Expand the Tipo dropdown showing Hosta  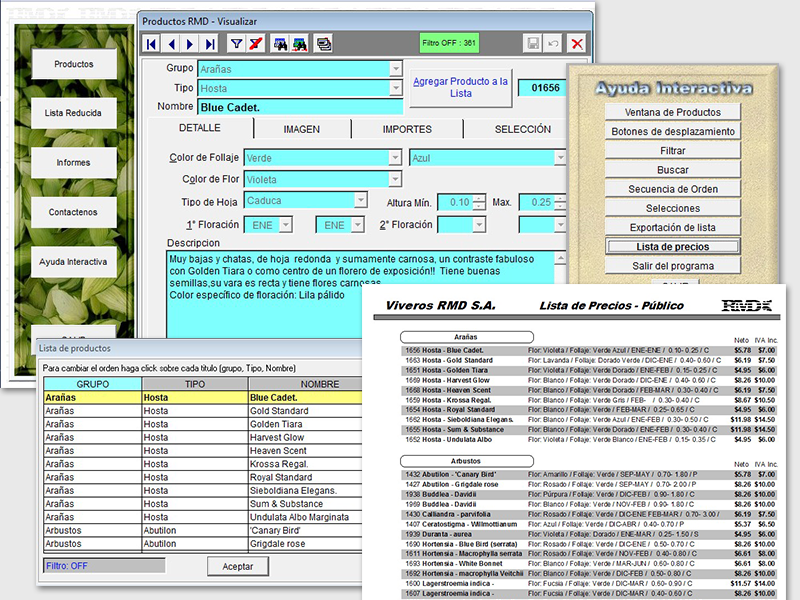coord(396,88)
